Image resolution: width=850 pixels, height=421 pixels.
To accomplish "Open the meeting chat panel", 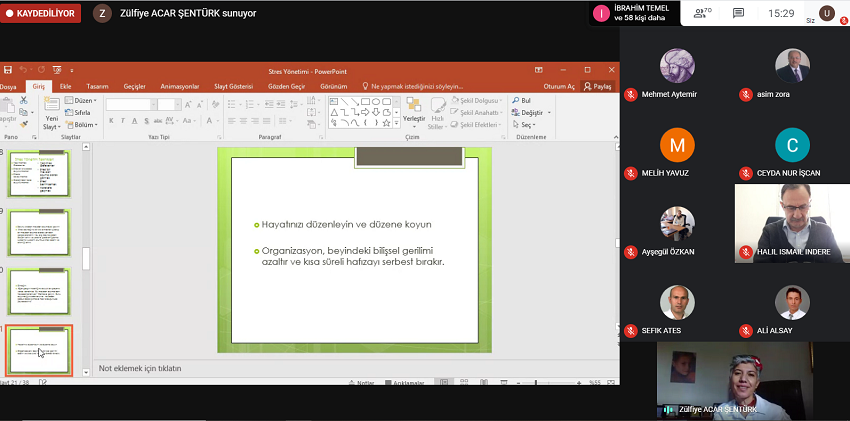I will tap(738, 13).
